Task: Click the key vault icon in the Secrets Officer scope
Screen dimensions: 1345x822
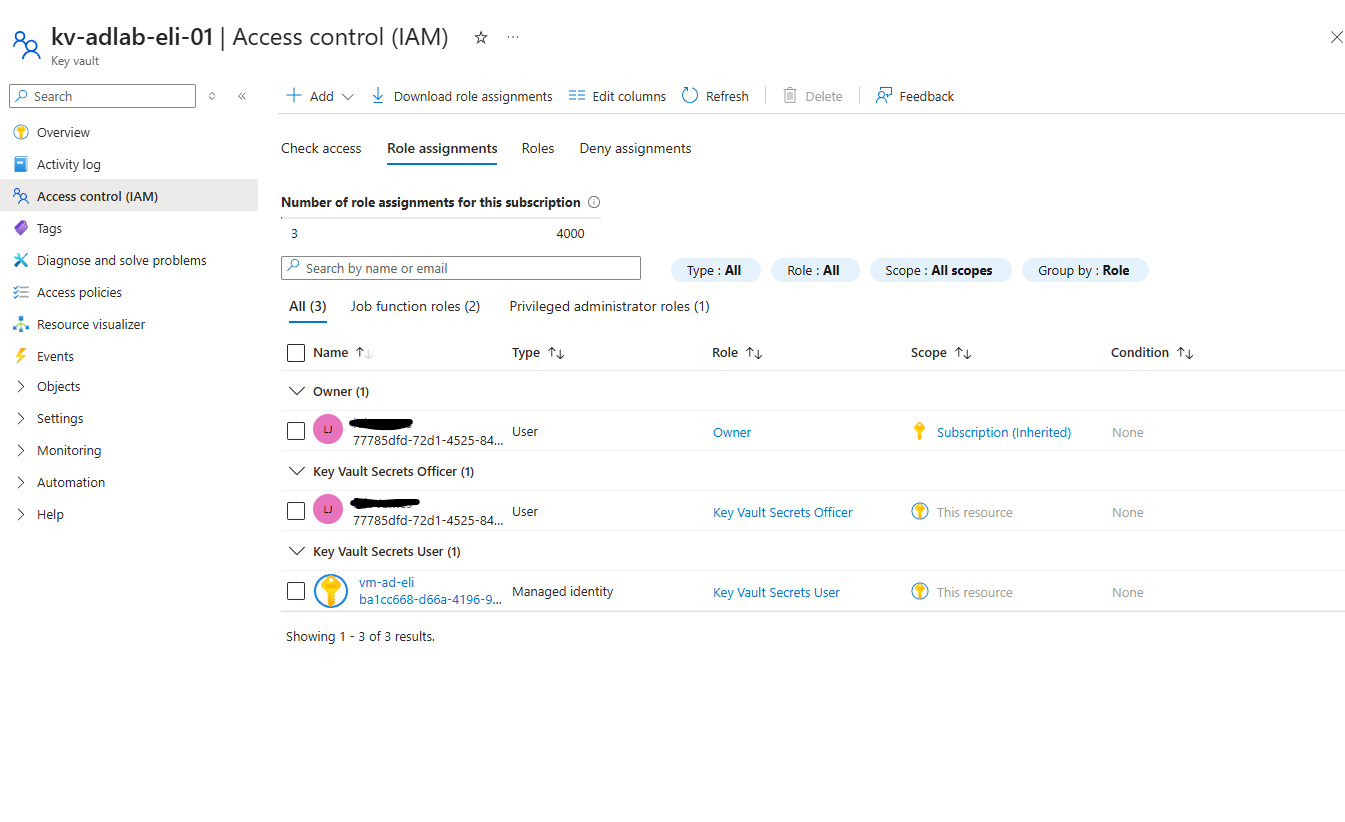Action: point(920,511)
